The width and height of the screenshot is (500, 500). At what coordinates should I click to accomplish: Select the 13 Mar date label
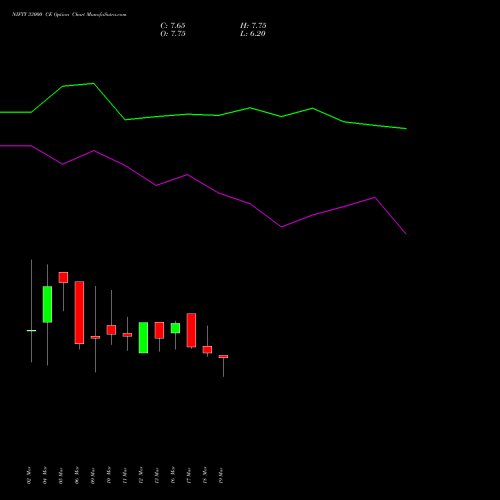(157, 475)
